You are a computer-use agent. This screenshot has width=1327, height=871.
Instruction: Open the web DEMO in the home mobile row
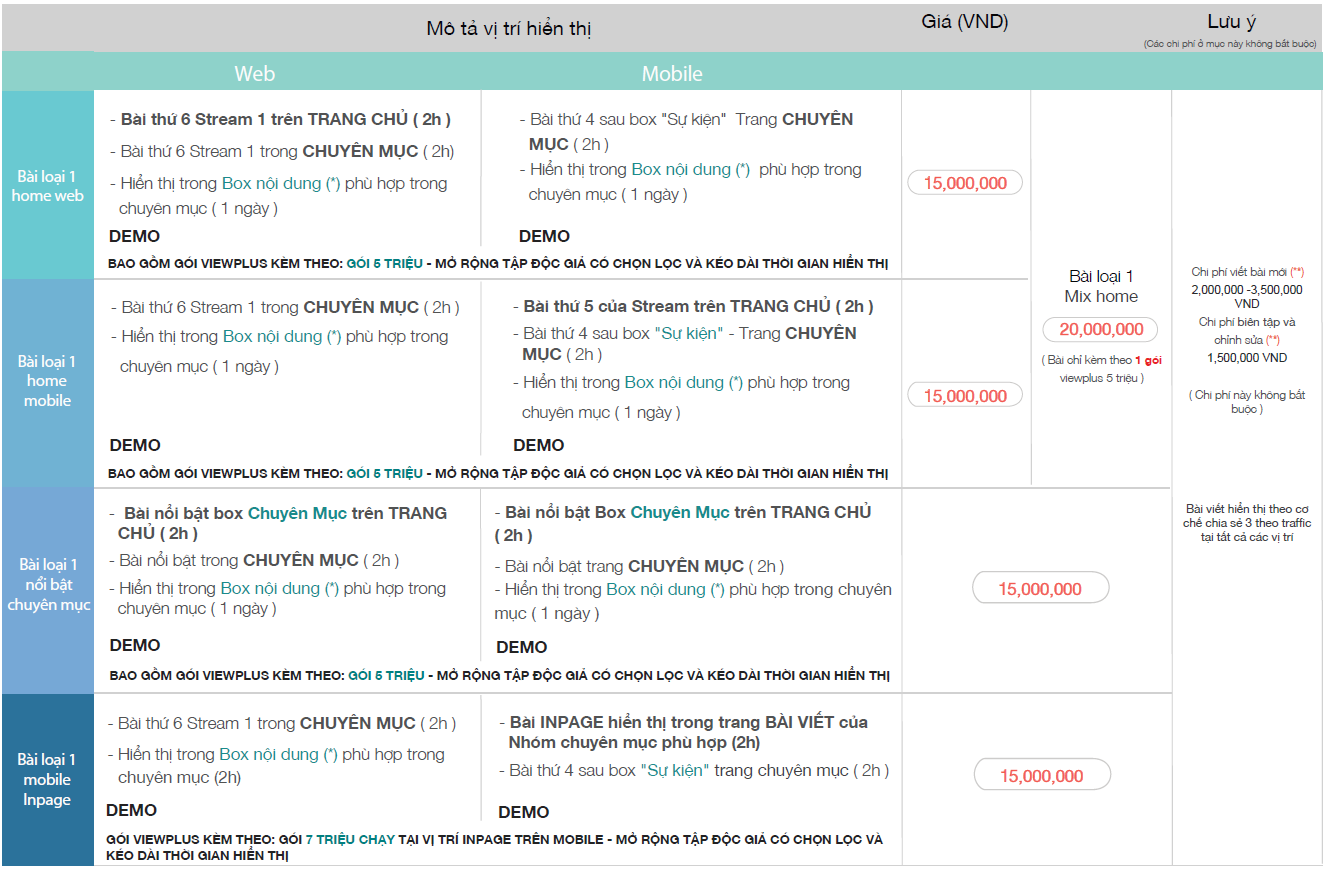coord(134,445)
